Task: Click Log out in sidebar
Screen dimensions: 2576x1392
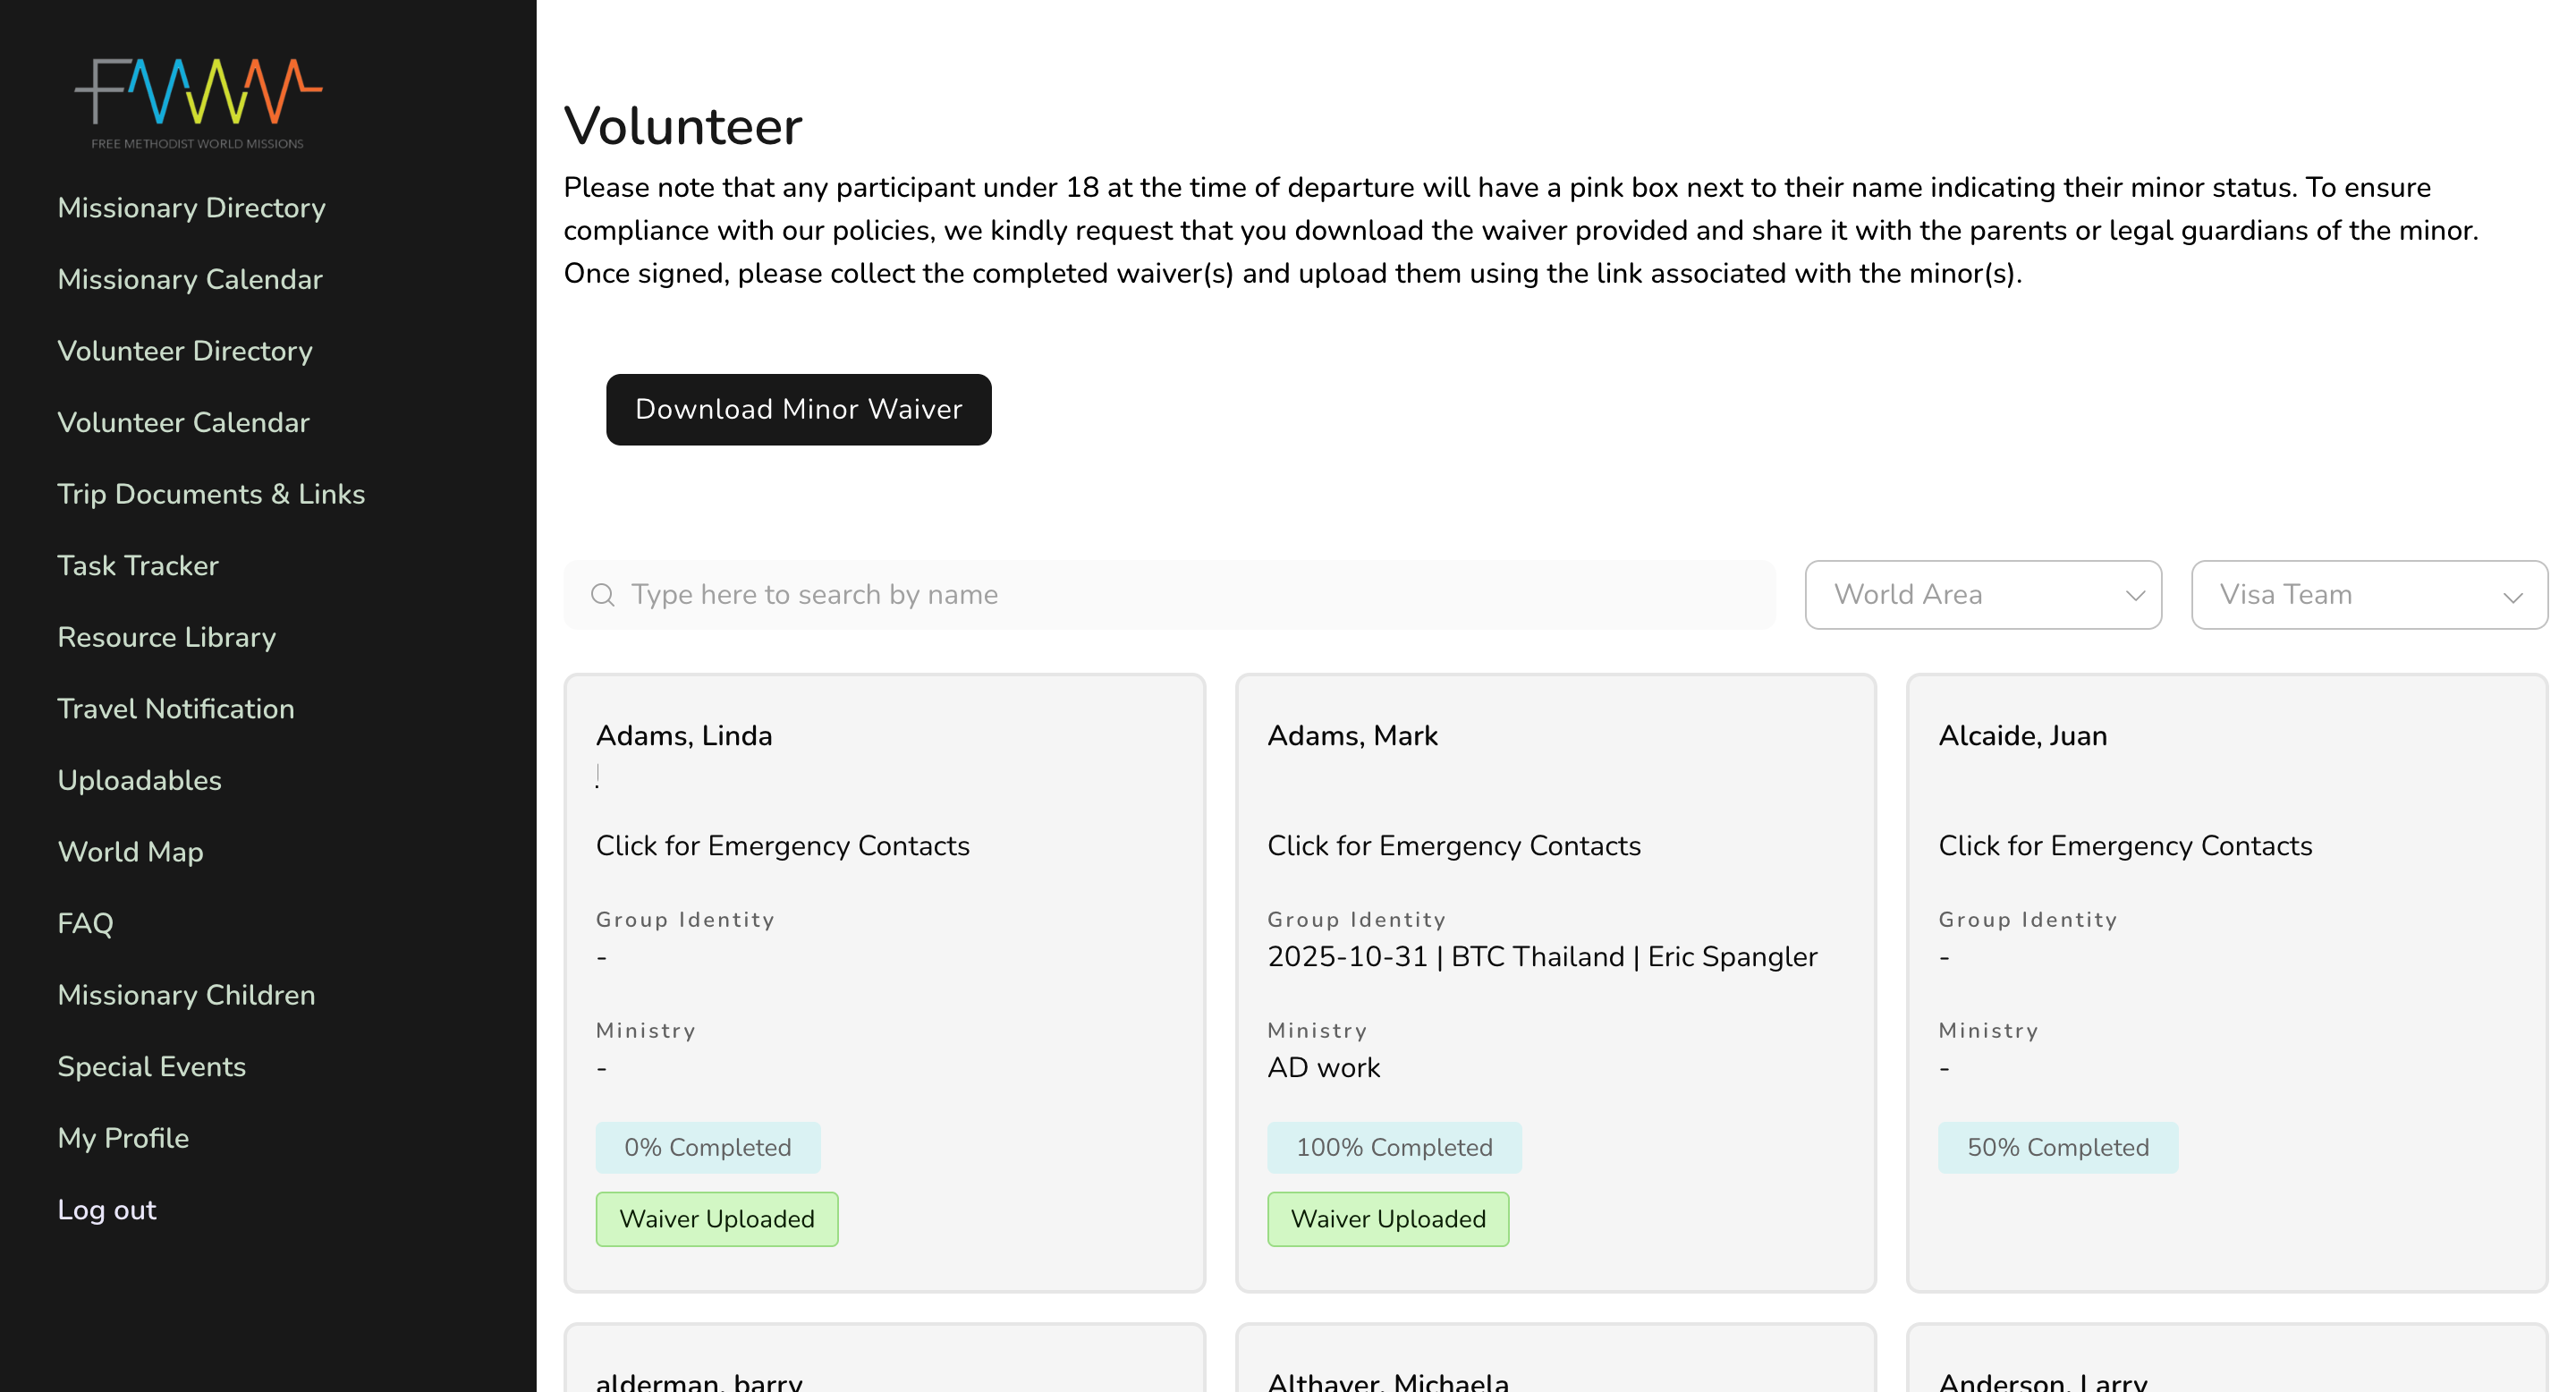Action: coord(107,1210)
